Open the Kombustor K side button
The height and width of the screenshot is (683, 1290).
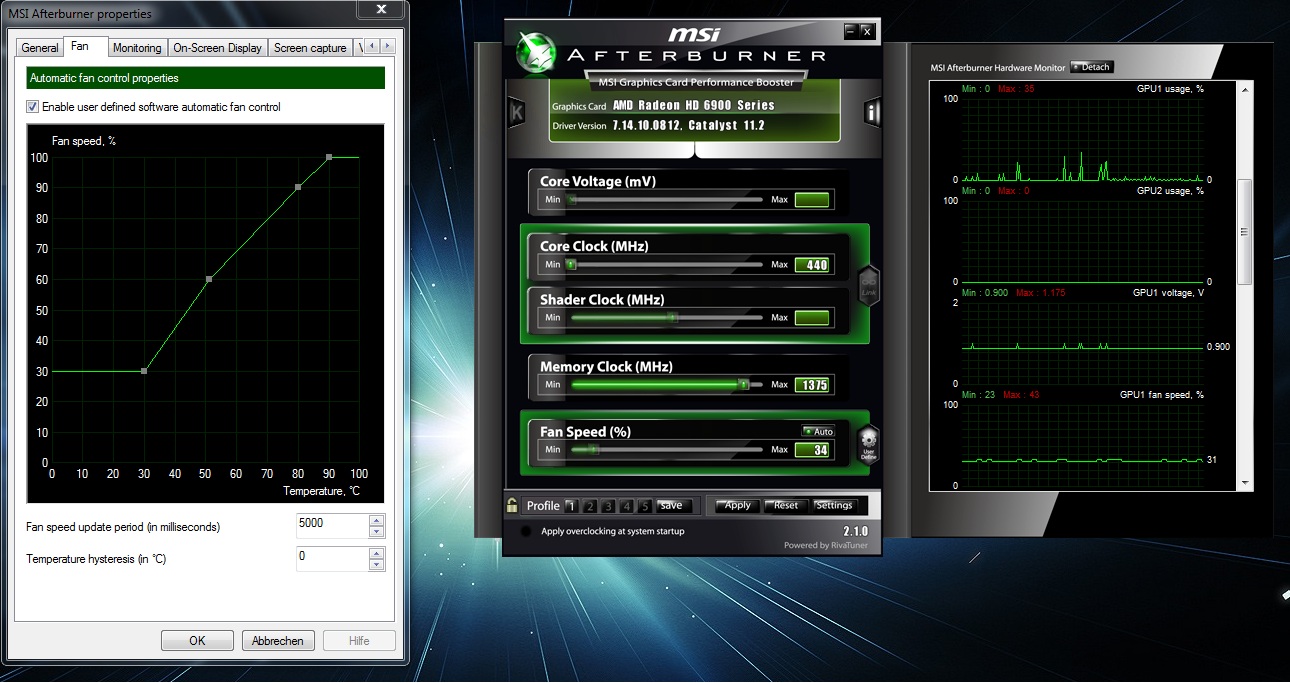pyautogui.click(x=516, y=112)
